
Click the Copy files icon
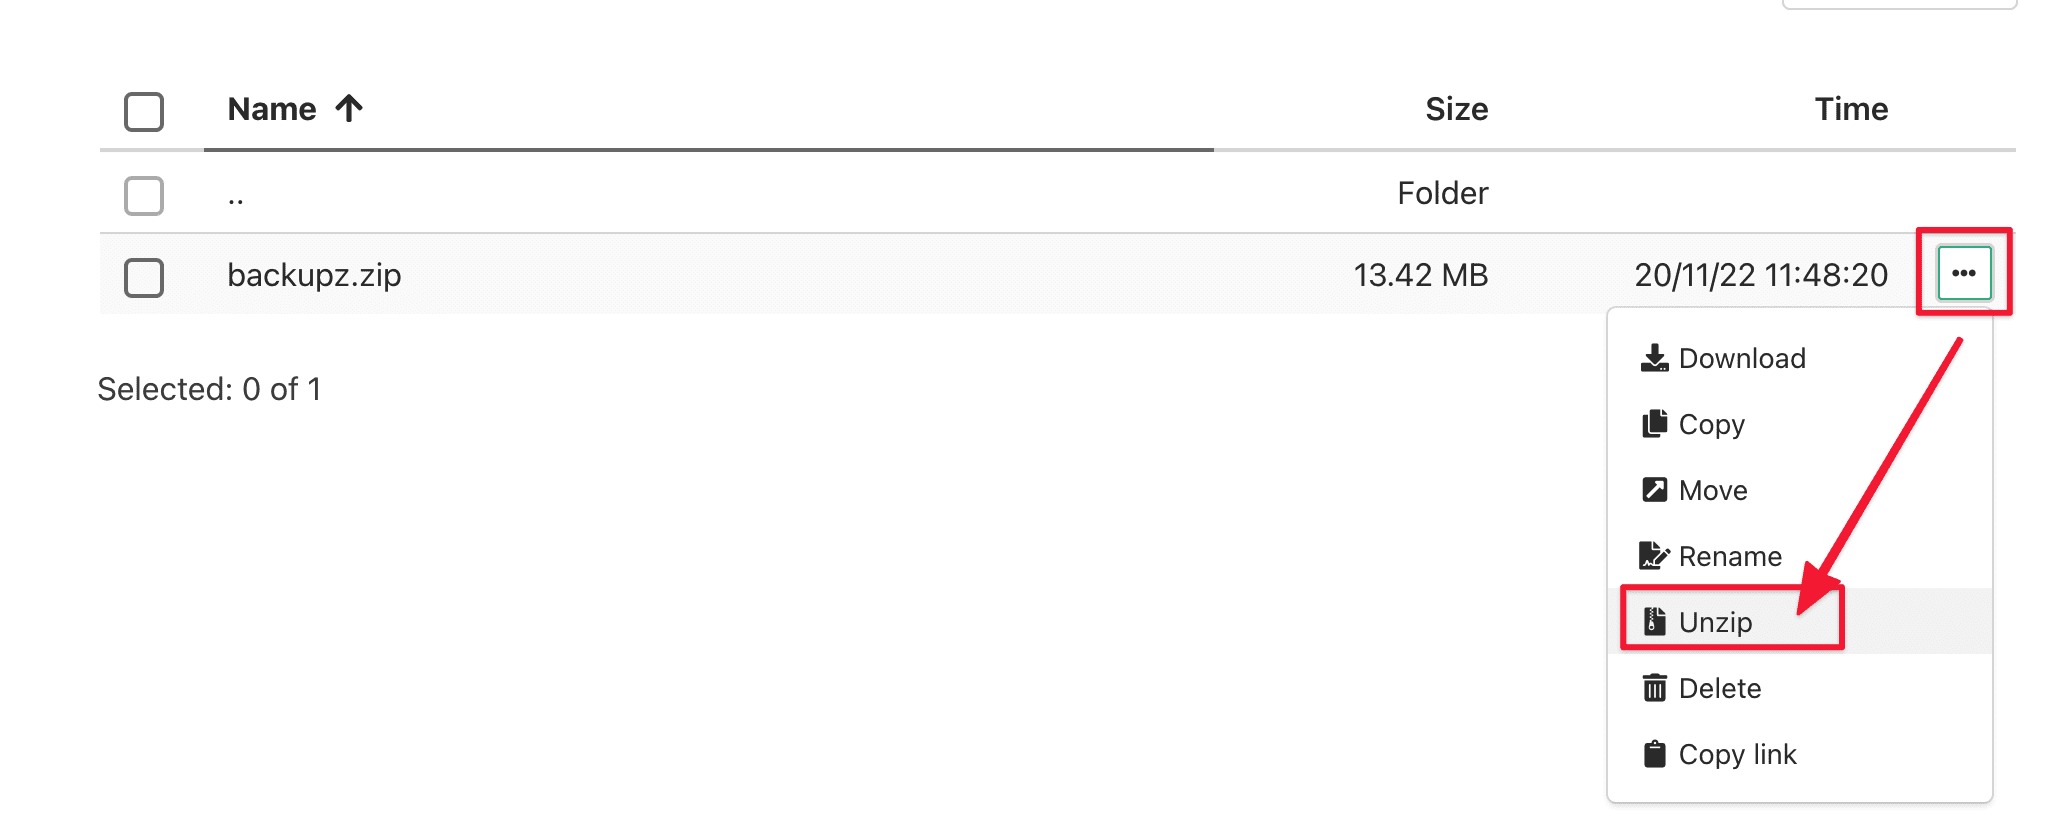point(1654,424)
